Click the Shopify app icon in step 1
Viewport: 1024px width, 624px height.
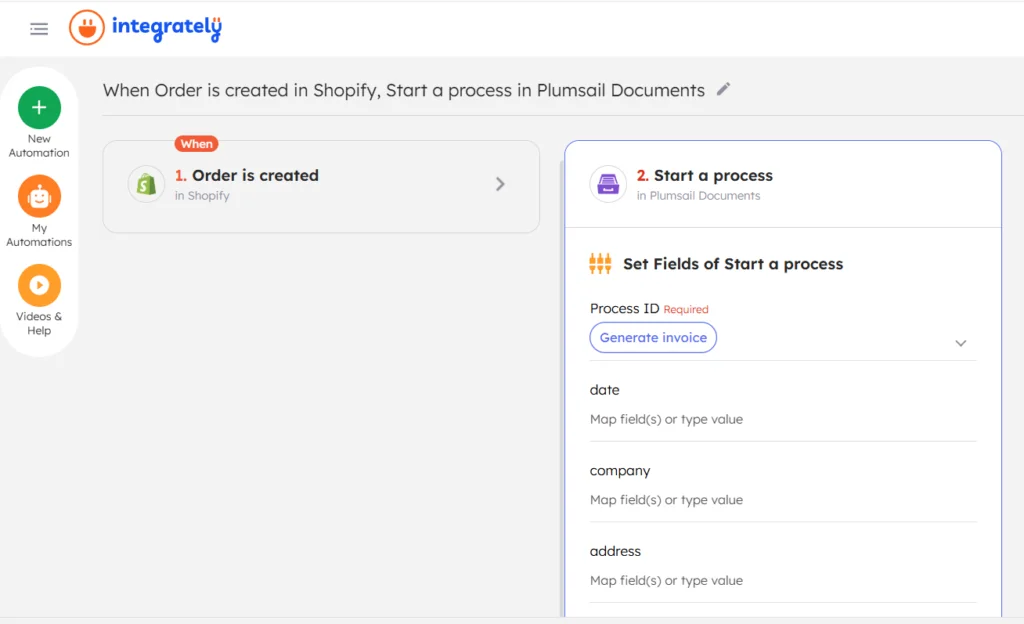click(x=146, y=186)
